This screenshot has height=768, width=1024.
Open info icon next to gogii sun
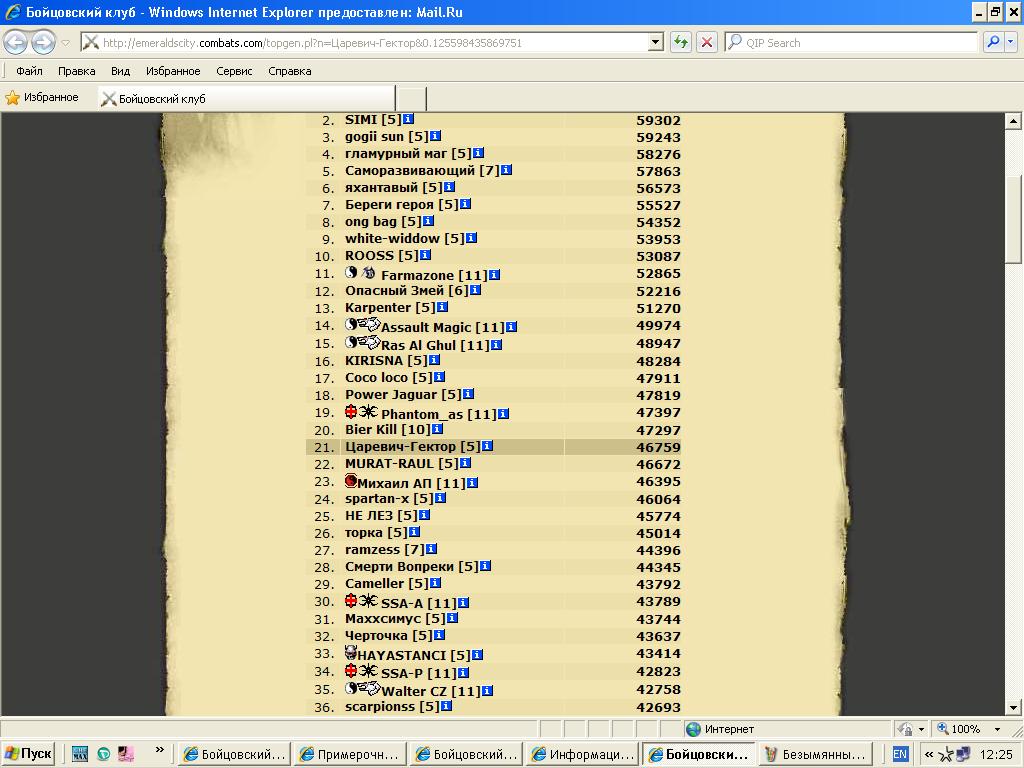[x=436, y=136]
